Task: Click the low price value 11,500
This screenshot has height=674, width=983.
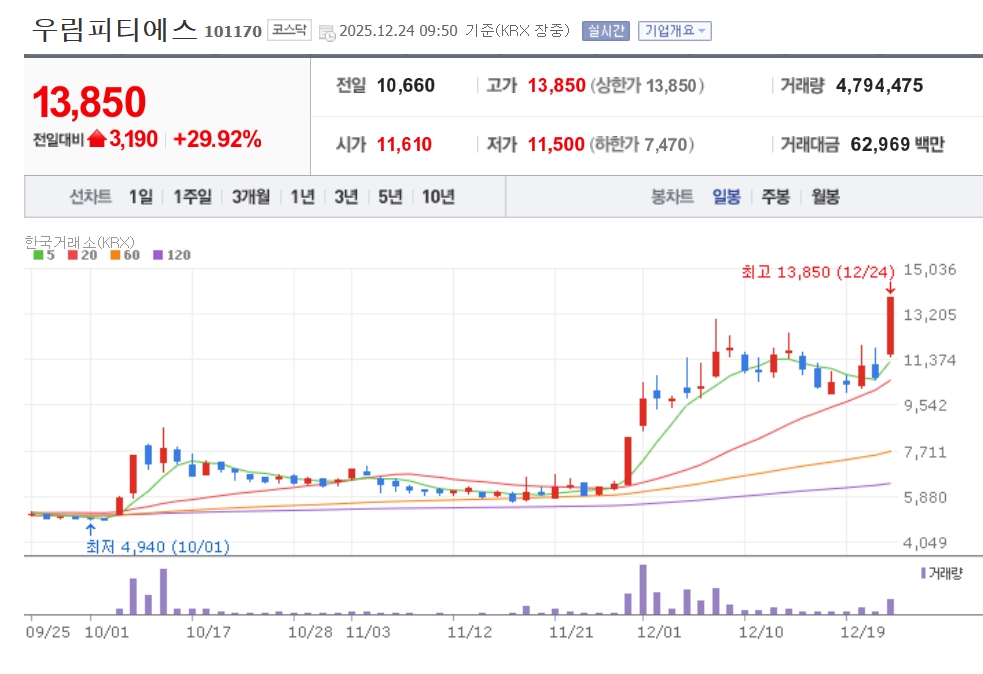Action: click(556, 144)
